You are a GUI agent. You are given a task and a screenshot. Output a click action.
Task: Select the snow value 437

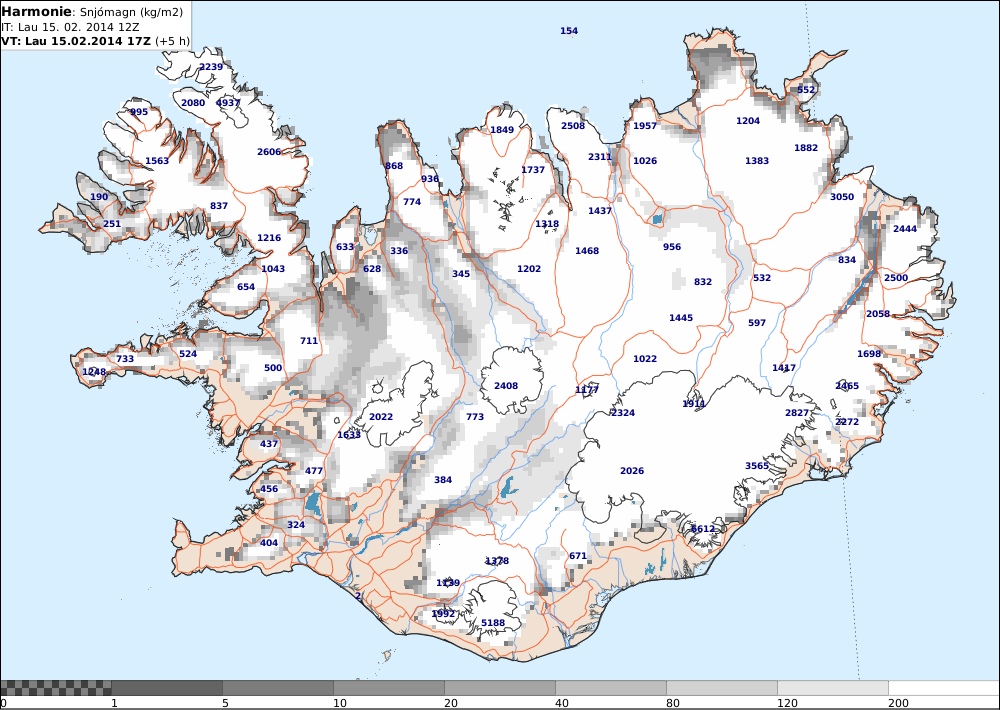269,443
